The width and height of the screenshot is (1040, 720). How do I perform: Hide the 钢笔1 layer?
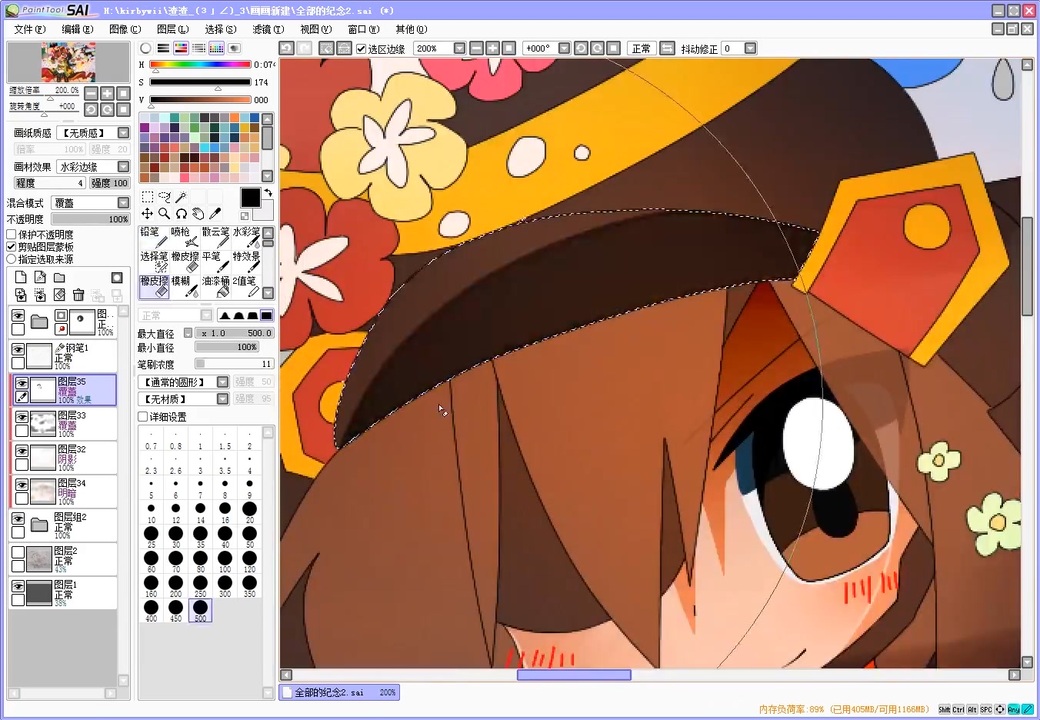(x=18, y=349)
